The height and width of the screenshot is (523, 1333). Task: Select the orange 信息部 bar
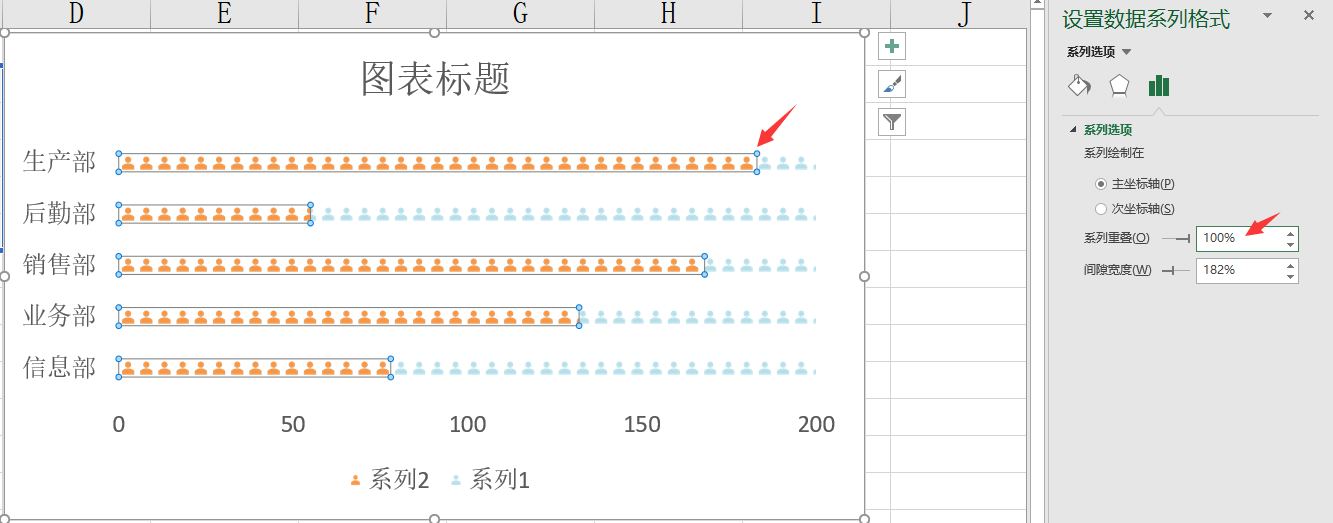(x=254, y=368)
